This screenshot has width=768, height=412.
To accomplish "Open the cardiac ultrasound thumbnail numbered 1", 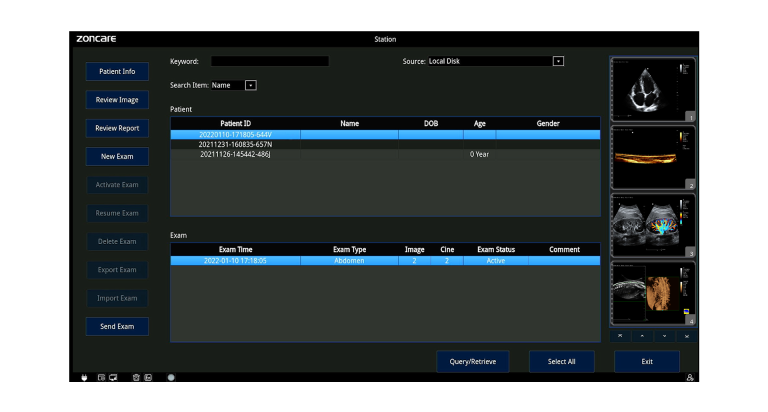I will pyautogui.click(x=652, y=90).
